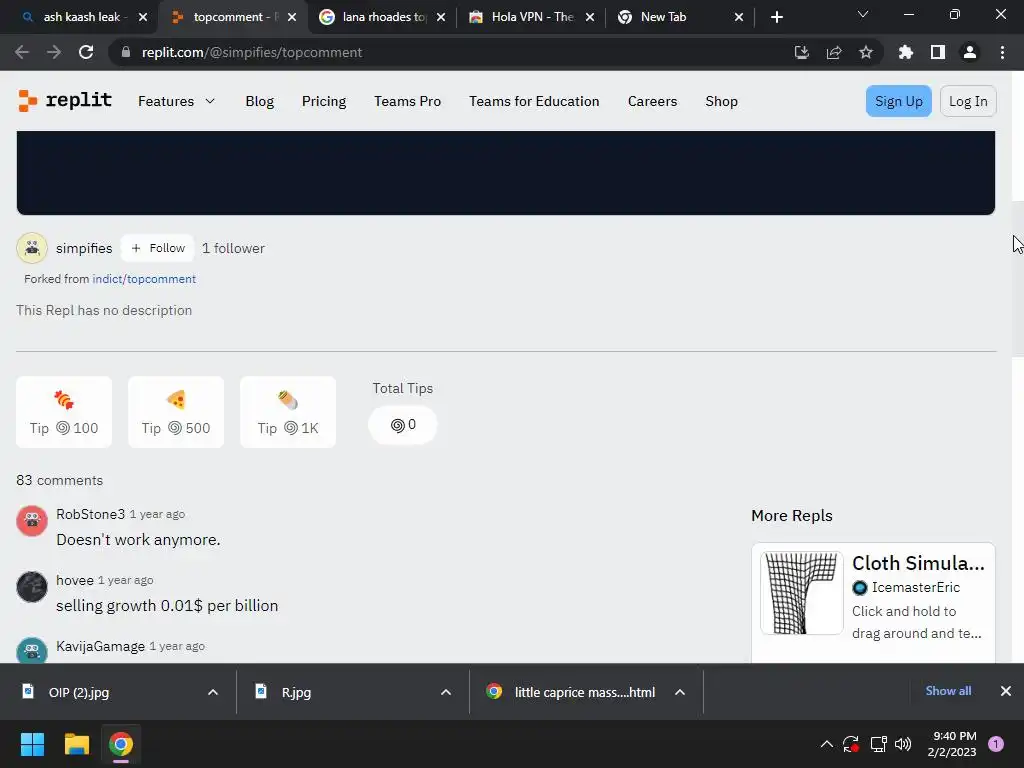
Task: Open the Careers page
Action: coord(652,101)
